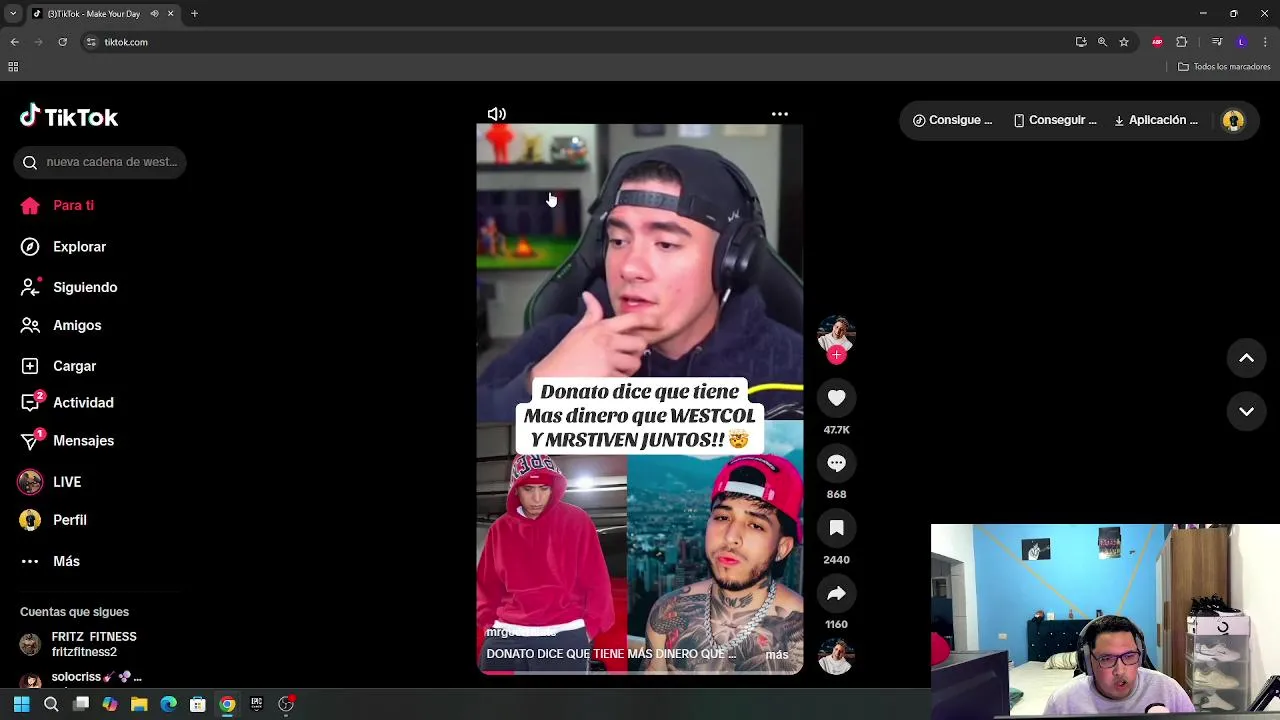Expand the Más sidebar menu
This screenshot has height=720, width=1280.
(50, 561)
